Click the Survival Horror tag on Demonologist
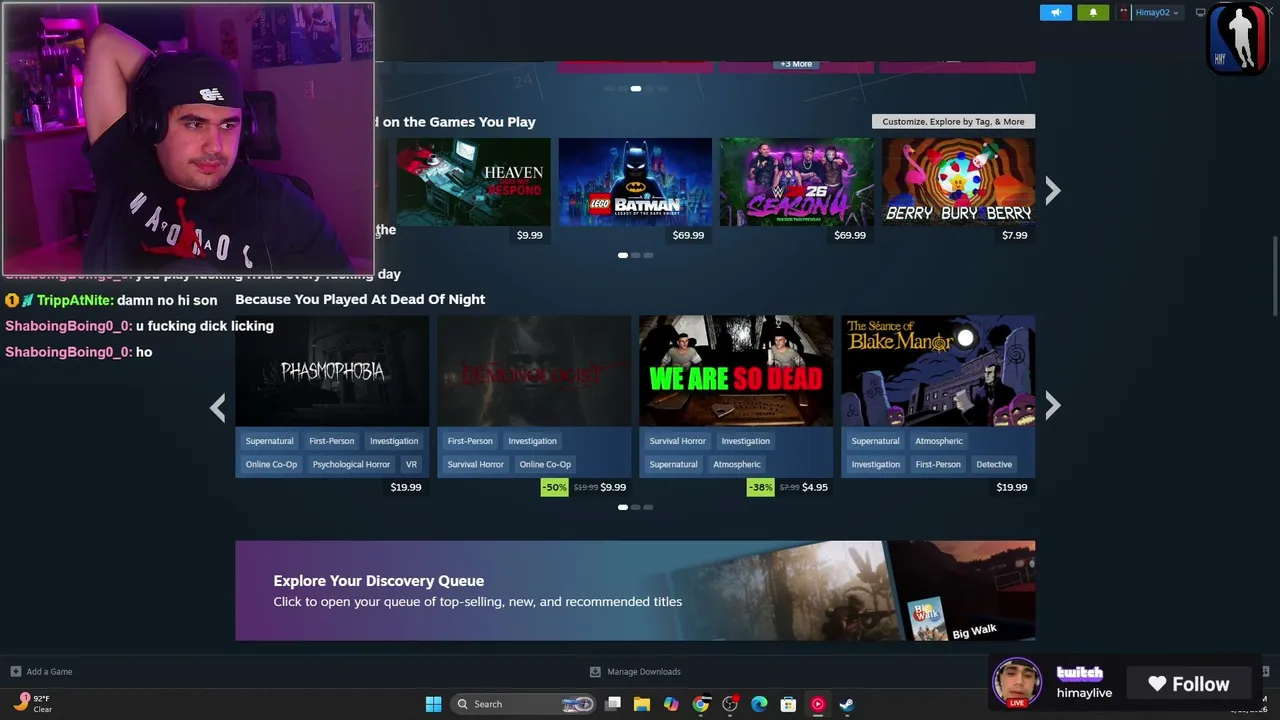The height and width of the screenshot is (720, 1280). (x=475, y=464)
